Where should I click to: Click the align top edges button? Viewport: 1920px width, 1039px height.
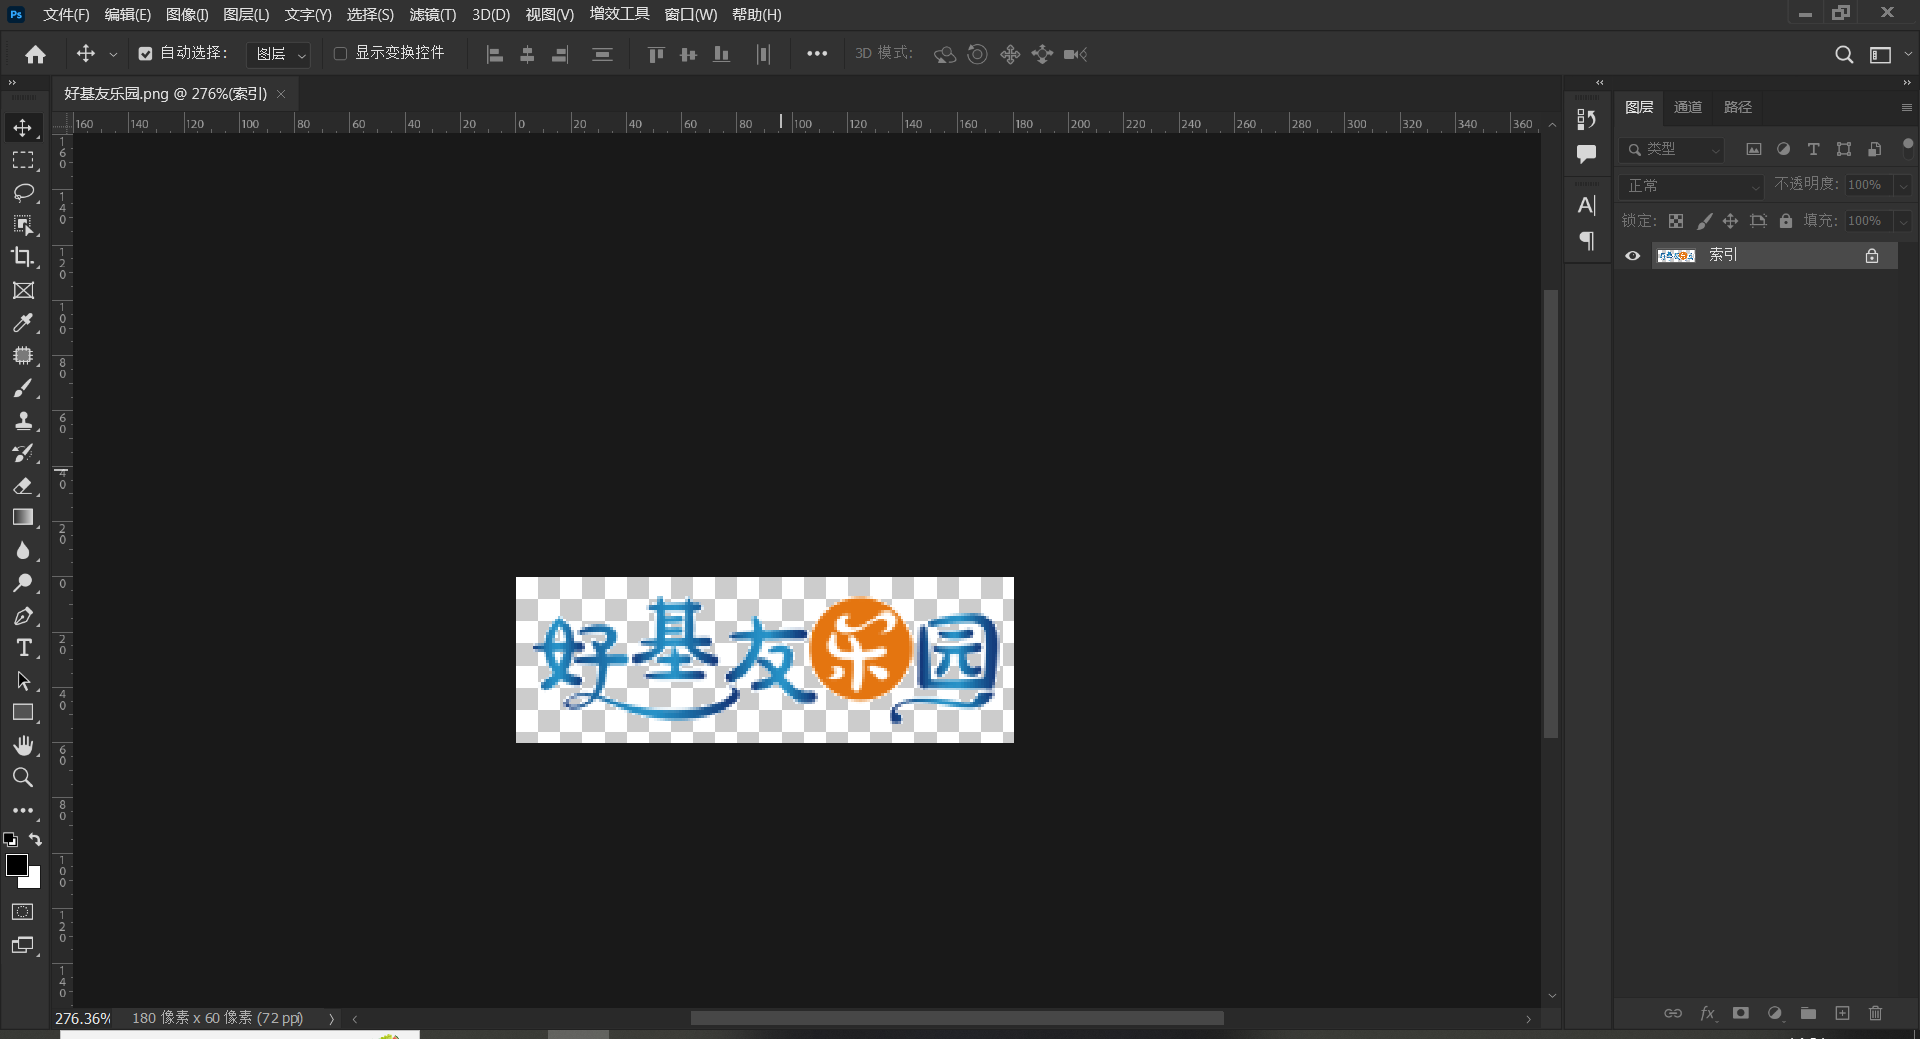tap(655, 54)
